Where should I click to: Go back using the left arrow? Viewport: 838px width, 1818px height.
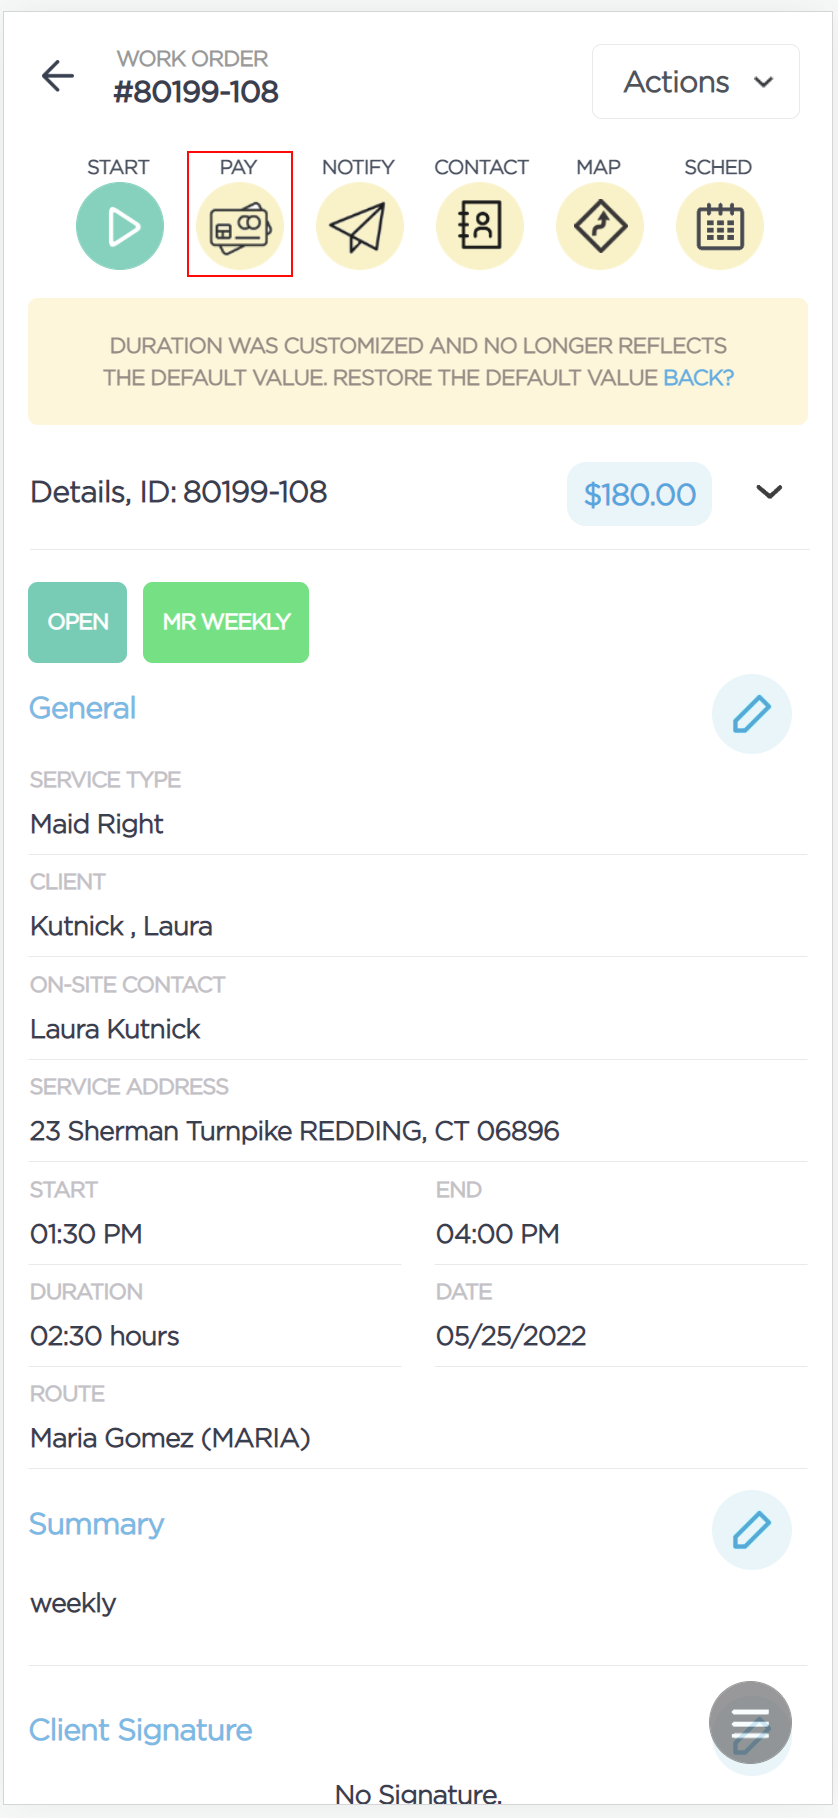58,76
